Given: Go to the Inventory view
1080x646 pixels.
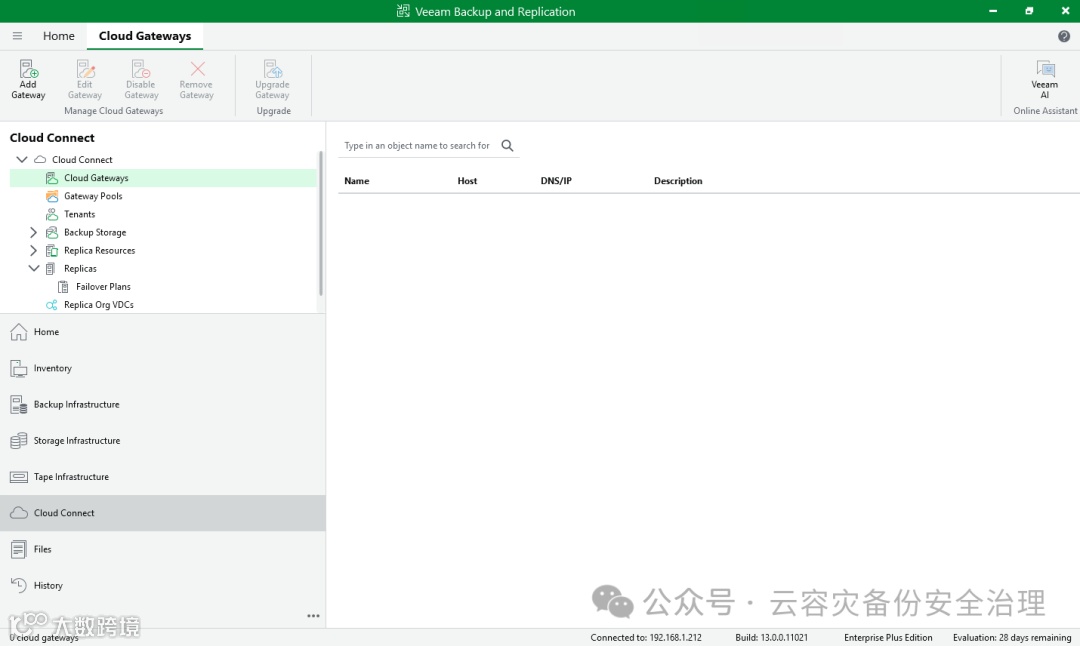Looking at the screenshot, I should click(163, 368).
